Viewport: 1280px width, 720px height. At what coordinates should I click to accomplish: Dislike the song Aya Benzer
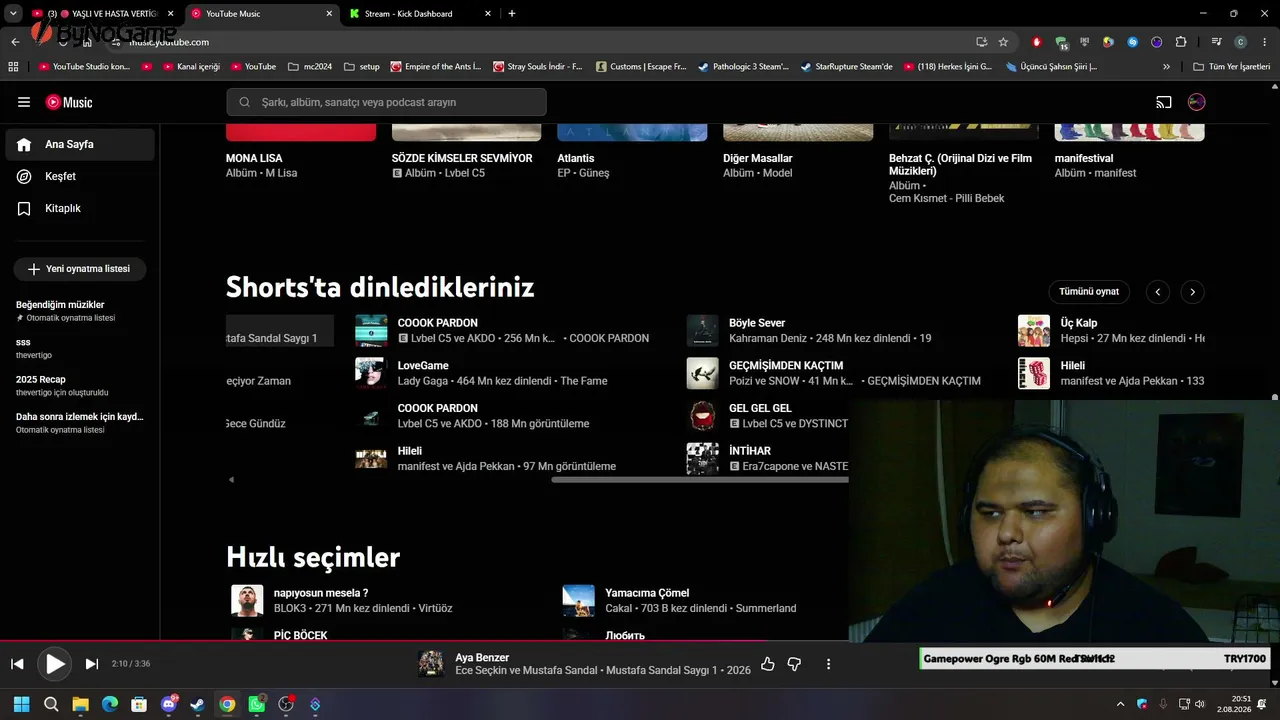point(795,664)
